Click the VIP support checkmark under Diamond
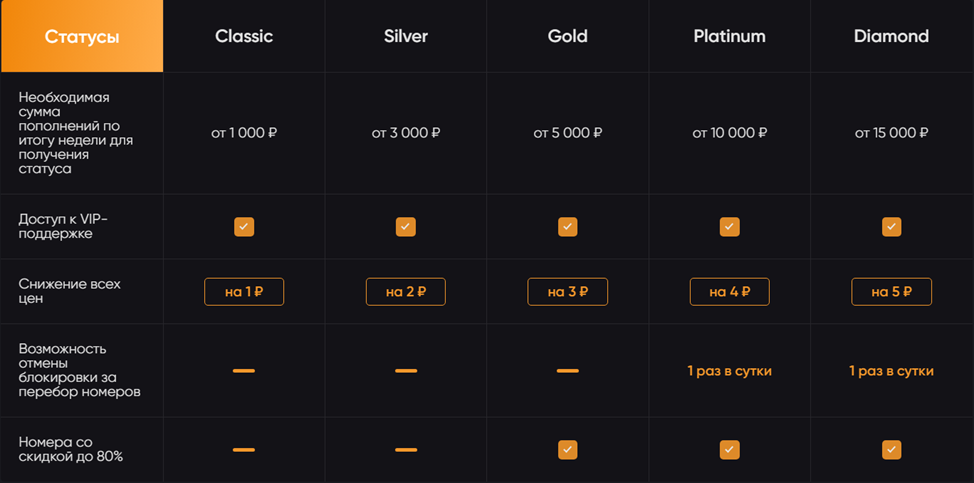974x483 pixels. tap(891, 227)
